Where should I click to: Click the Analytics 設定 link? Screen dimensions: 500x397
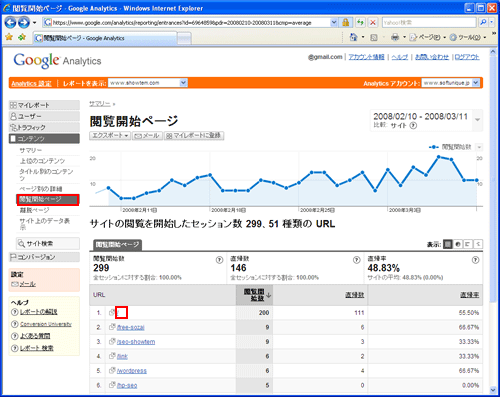31,83
